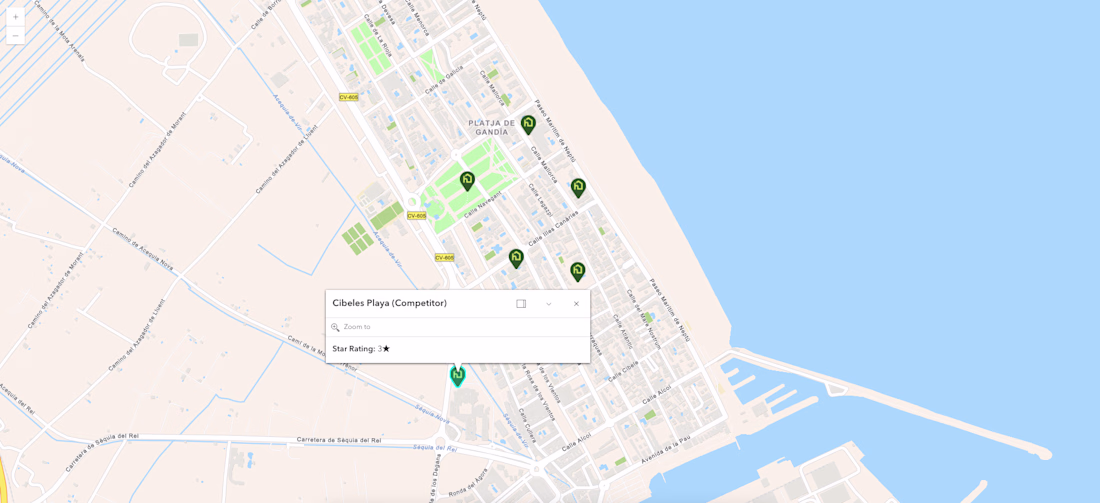
Task: Close the Cibeles Playa popup
Action: pos(576,304)
